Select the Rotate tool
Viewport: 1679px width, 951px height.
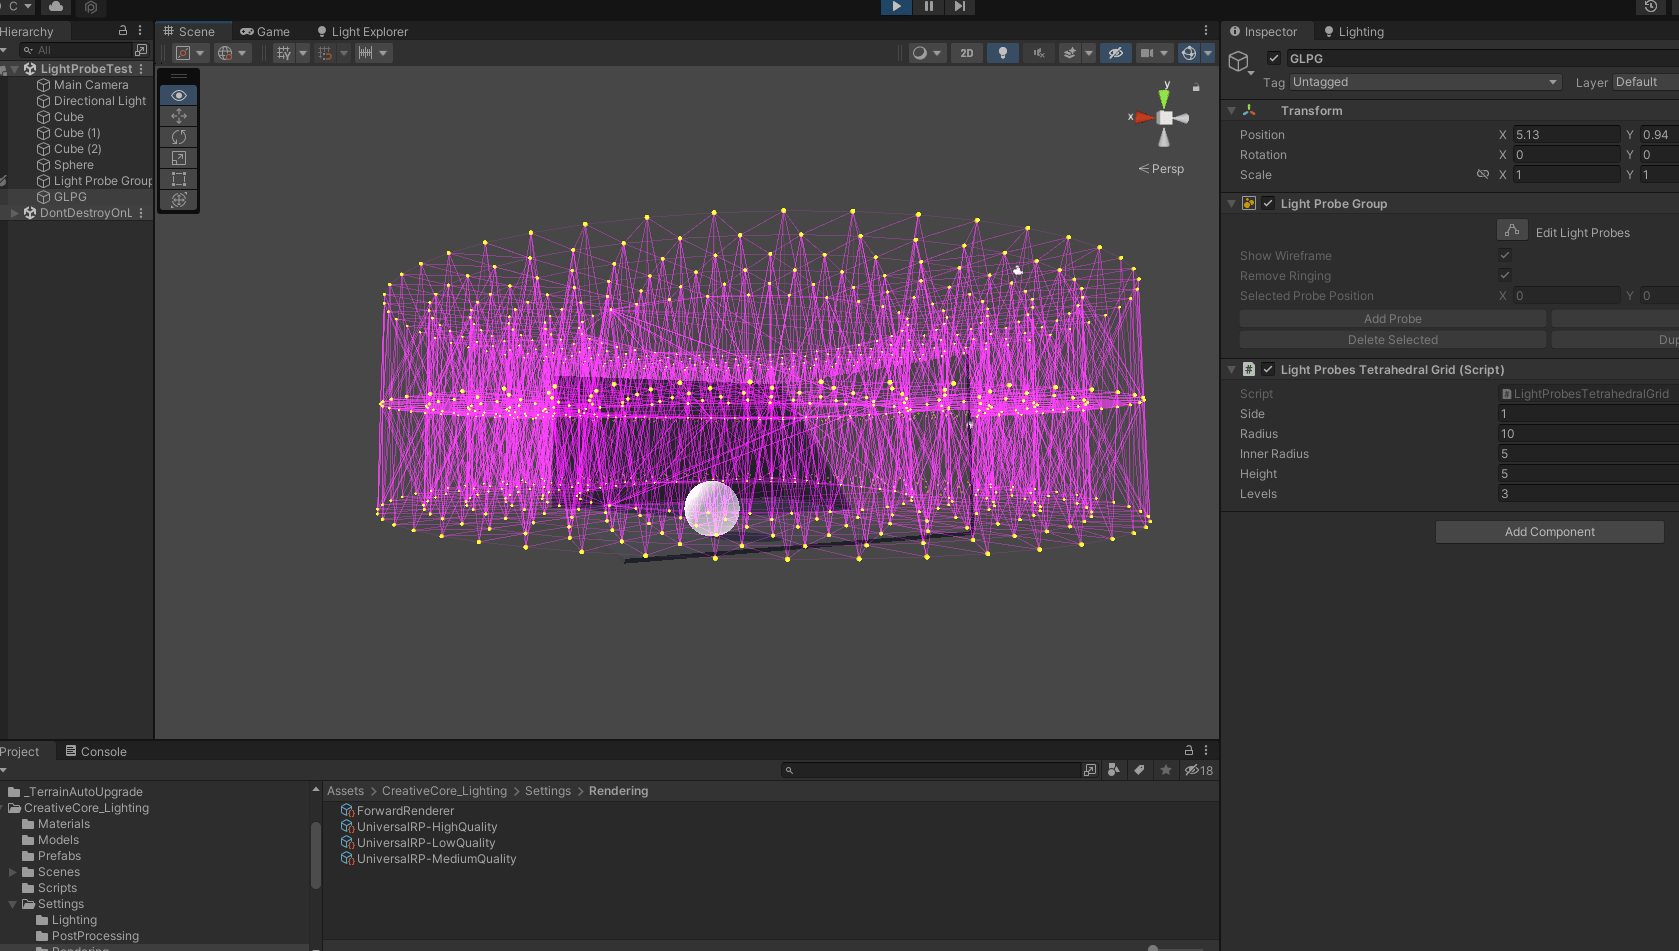click(179, 137)
